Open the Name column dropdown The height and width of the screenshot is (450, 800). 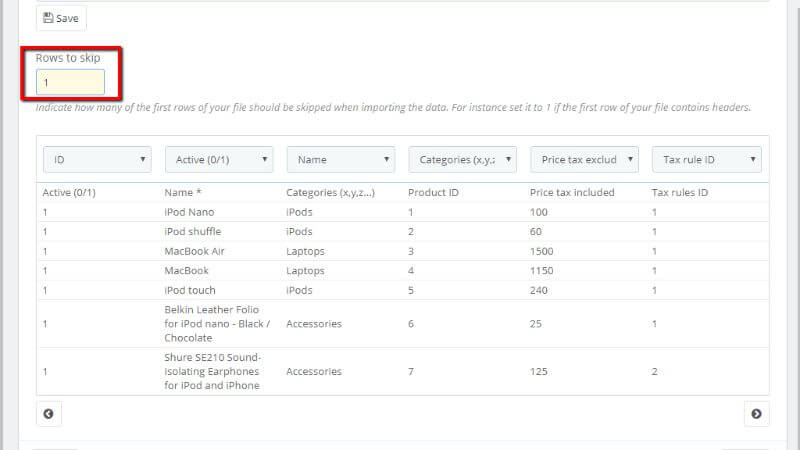[341, 160]
